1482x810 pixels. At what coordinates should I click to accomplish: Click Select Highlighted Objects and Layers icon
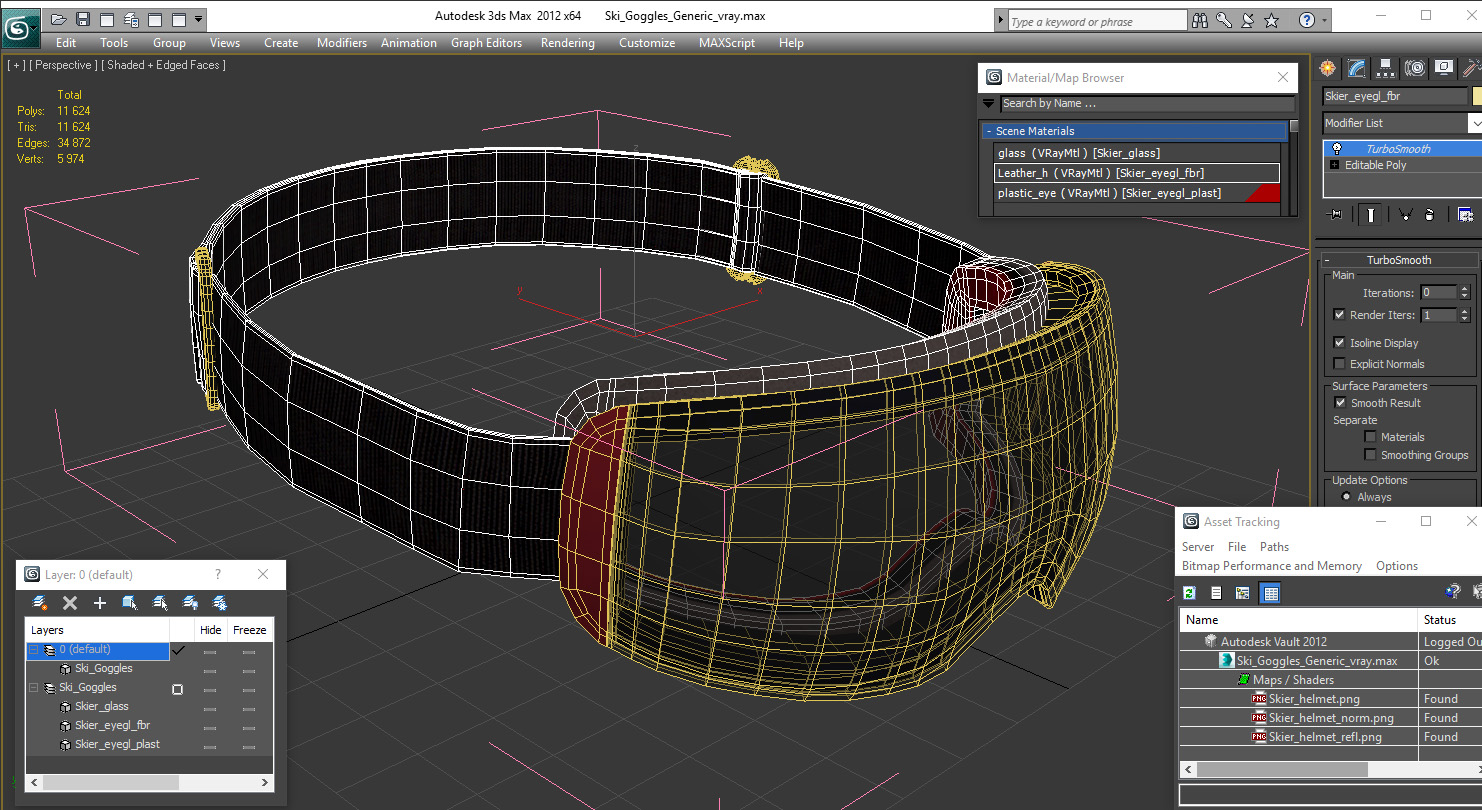point(130,603)
